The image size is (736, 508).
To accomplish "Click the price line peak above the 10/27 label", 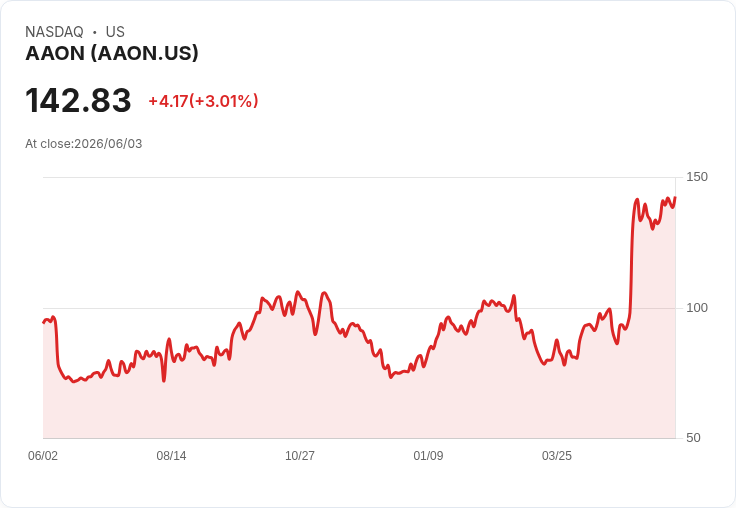I will coord(298,292).
